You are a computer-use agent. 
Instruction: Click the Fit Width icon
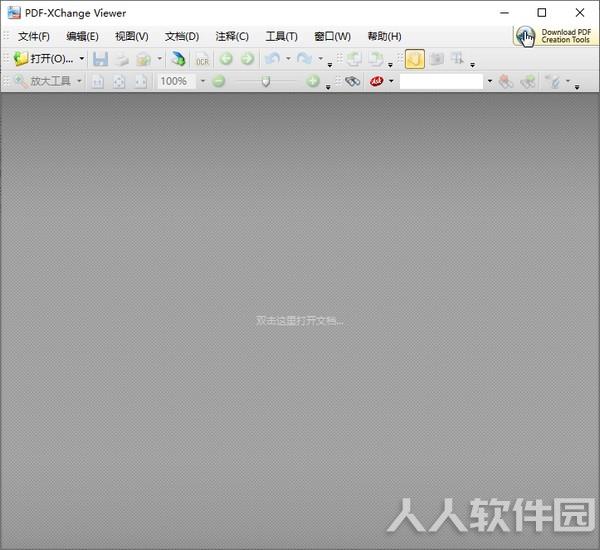(140, 82)
